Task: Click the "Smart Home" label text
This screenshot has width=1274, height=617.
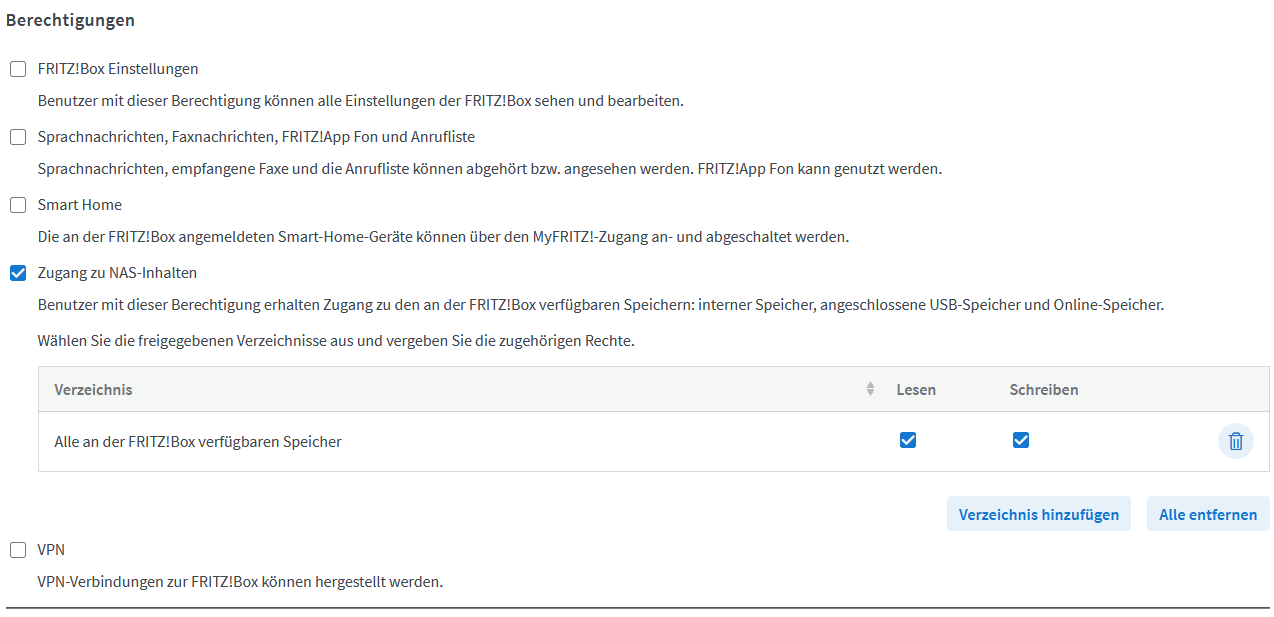Action: point(80,205)
